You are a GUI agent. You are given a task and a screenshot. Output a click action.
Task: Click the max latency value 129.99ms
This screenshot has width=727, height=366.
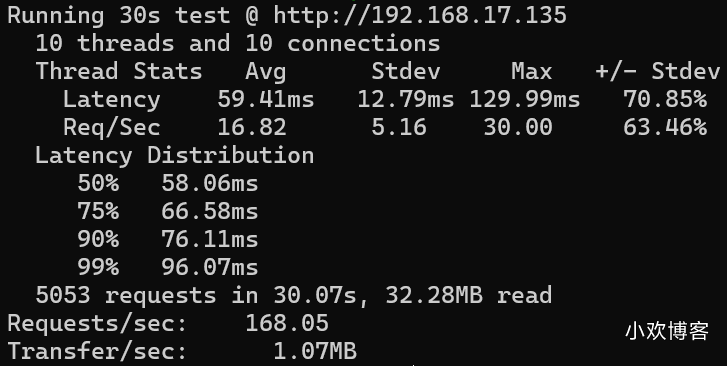[x=524, y=99]
